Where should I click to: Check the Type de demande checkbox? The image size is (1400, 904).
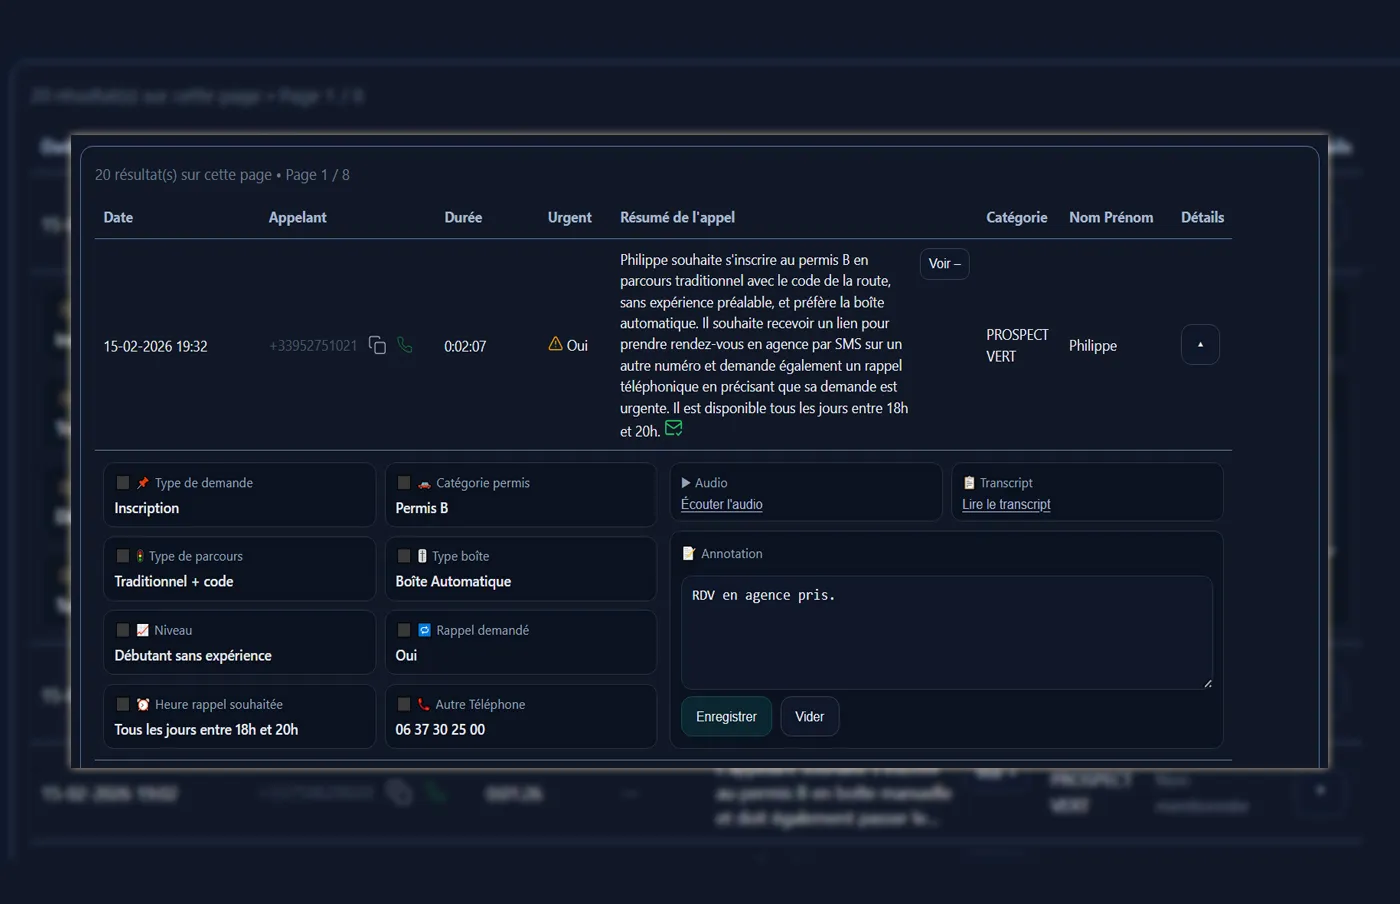123,483
